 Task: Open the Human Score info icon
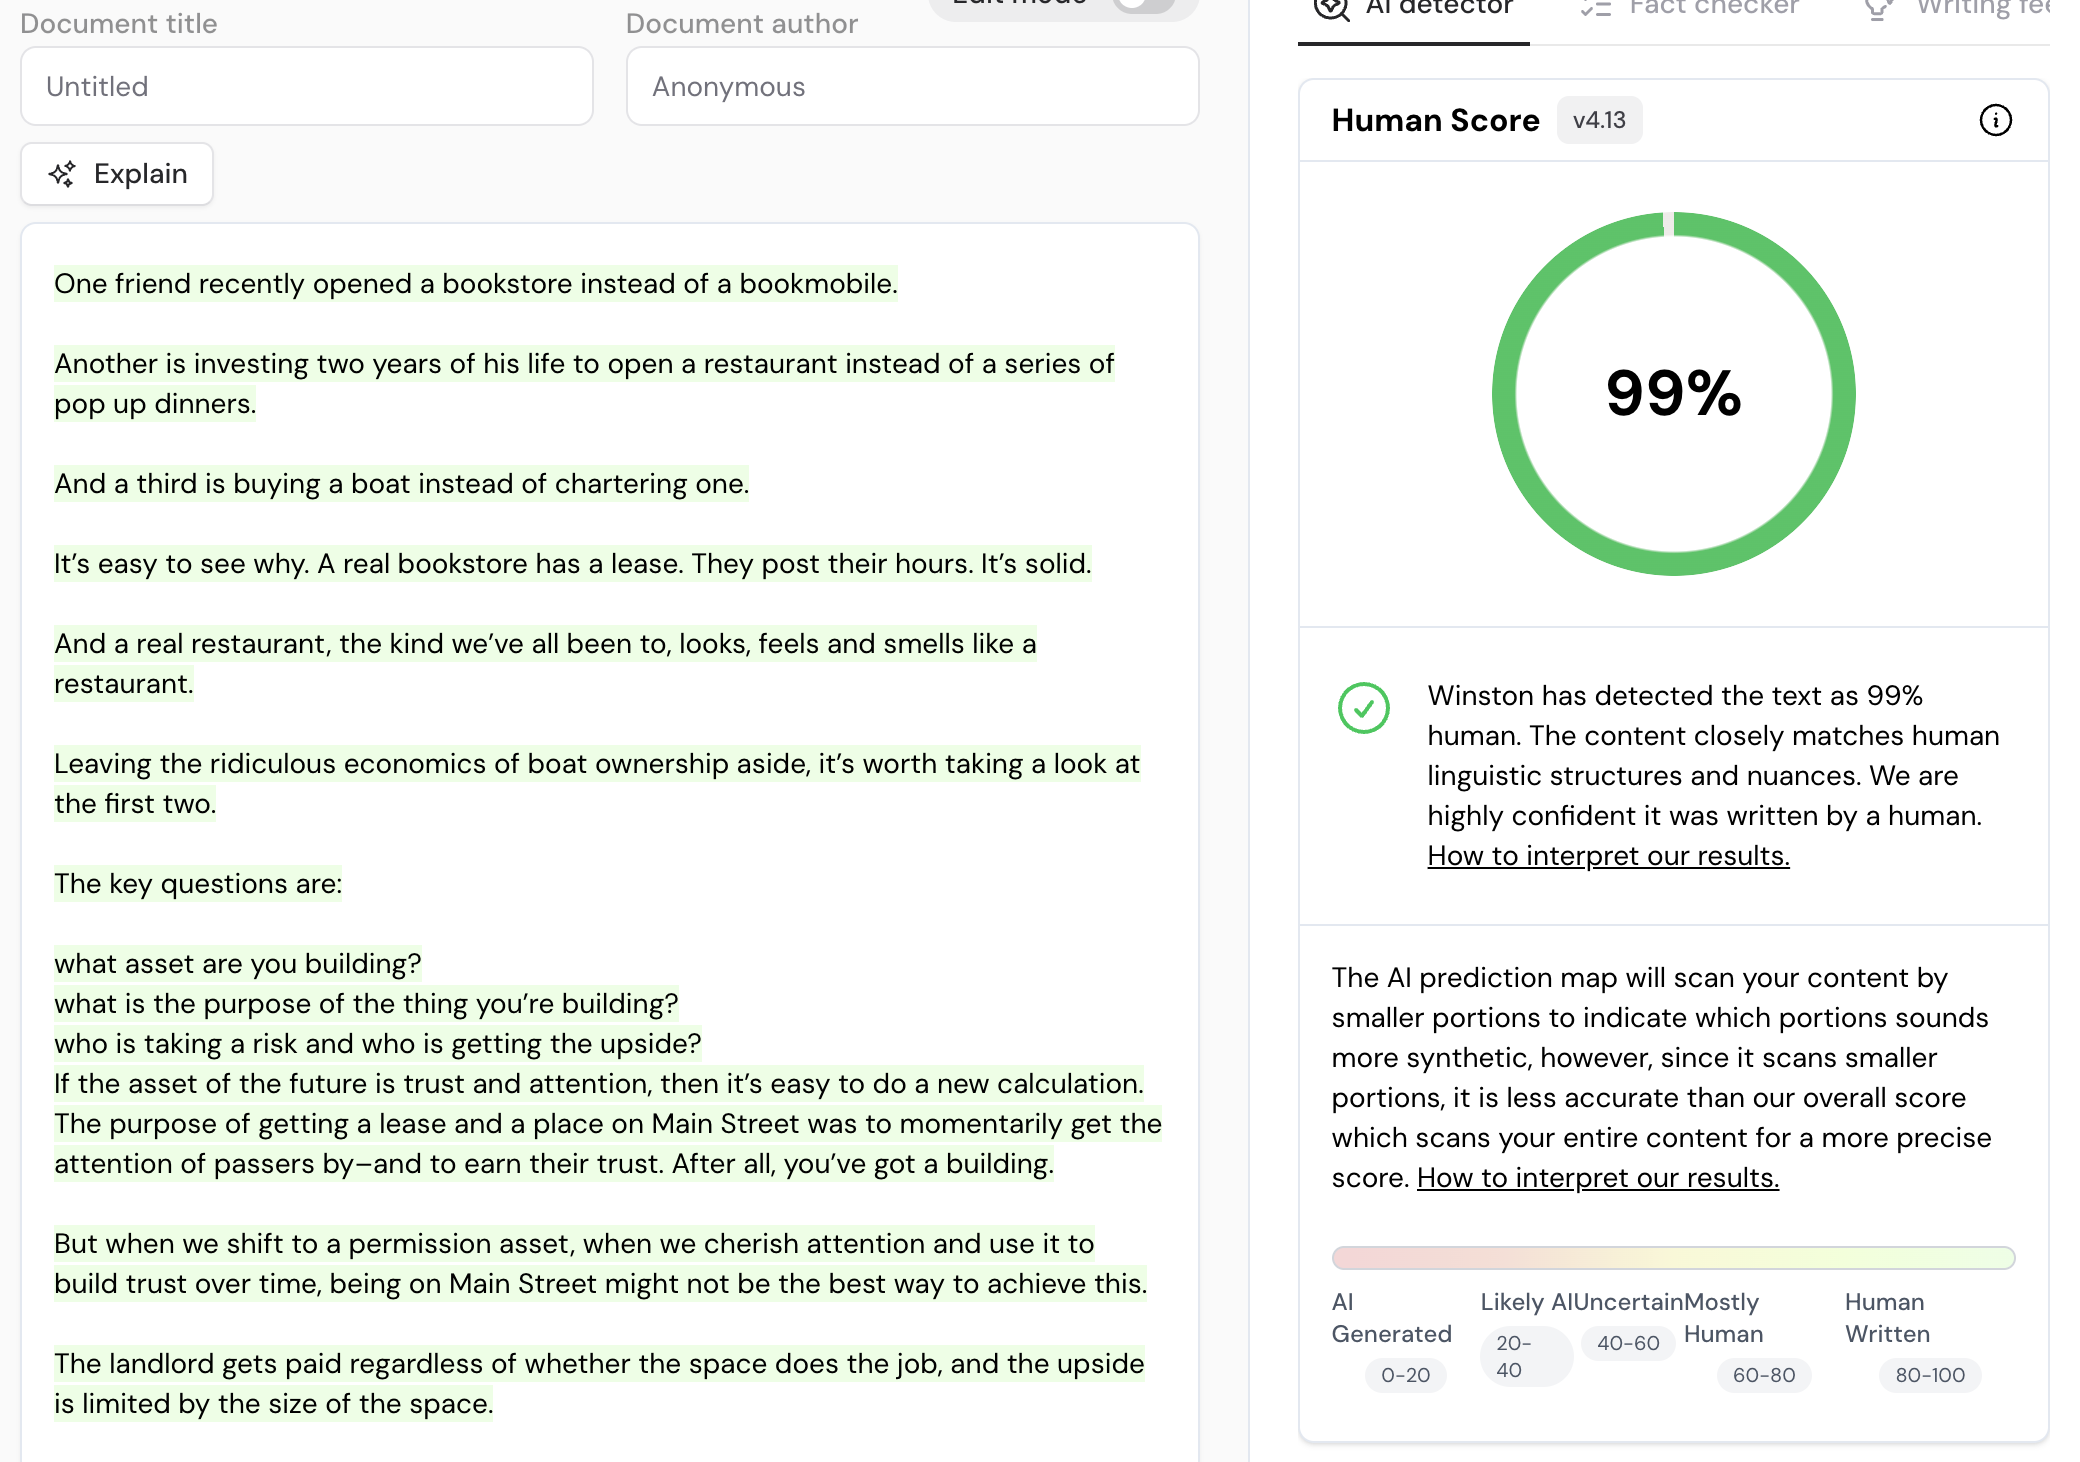1995,120
